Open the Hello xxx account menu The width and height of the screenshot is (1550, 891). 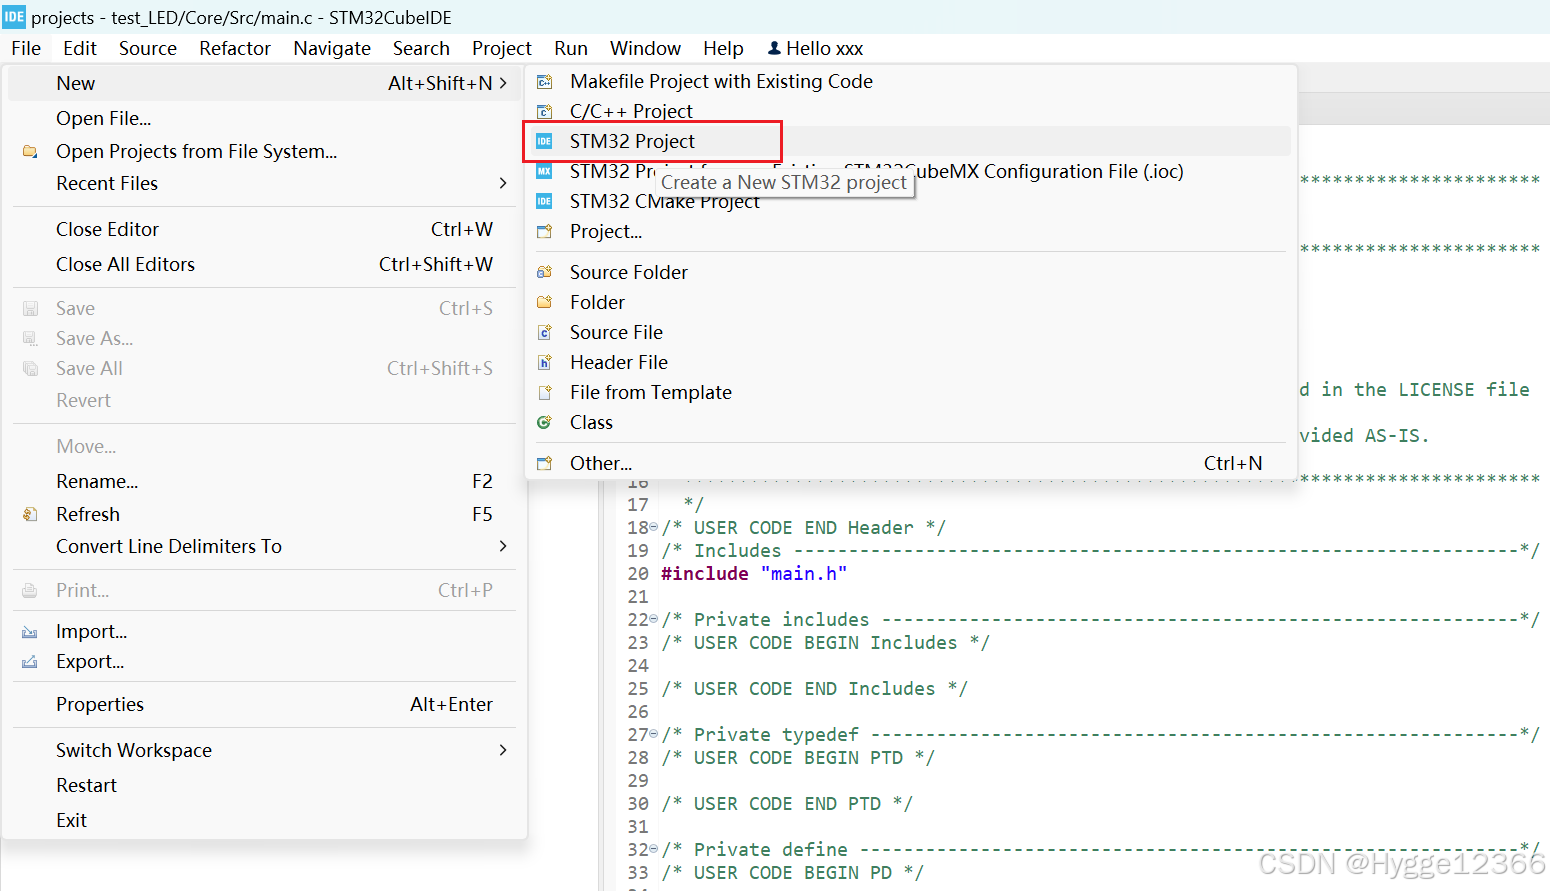coord(815,48)
